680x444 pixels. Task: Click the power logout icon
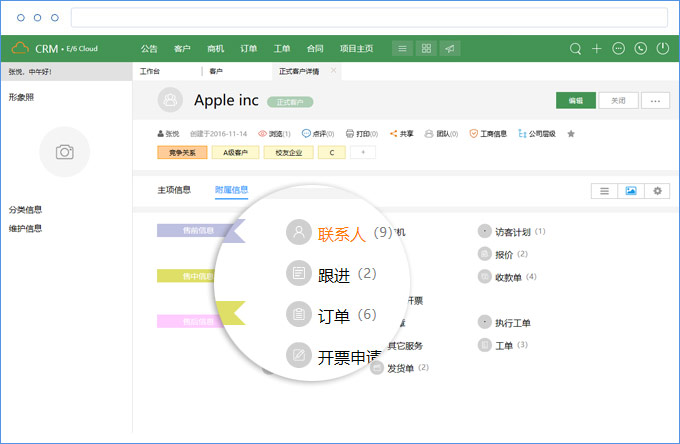pyautogui.click(x=662, y=48)
